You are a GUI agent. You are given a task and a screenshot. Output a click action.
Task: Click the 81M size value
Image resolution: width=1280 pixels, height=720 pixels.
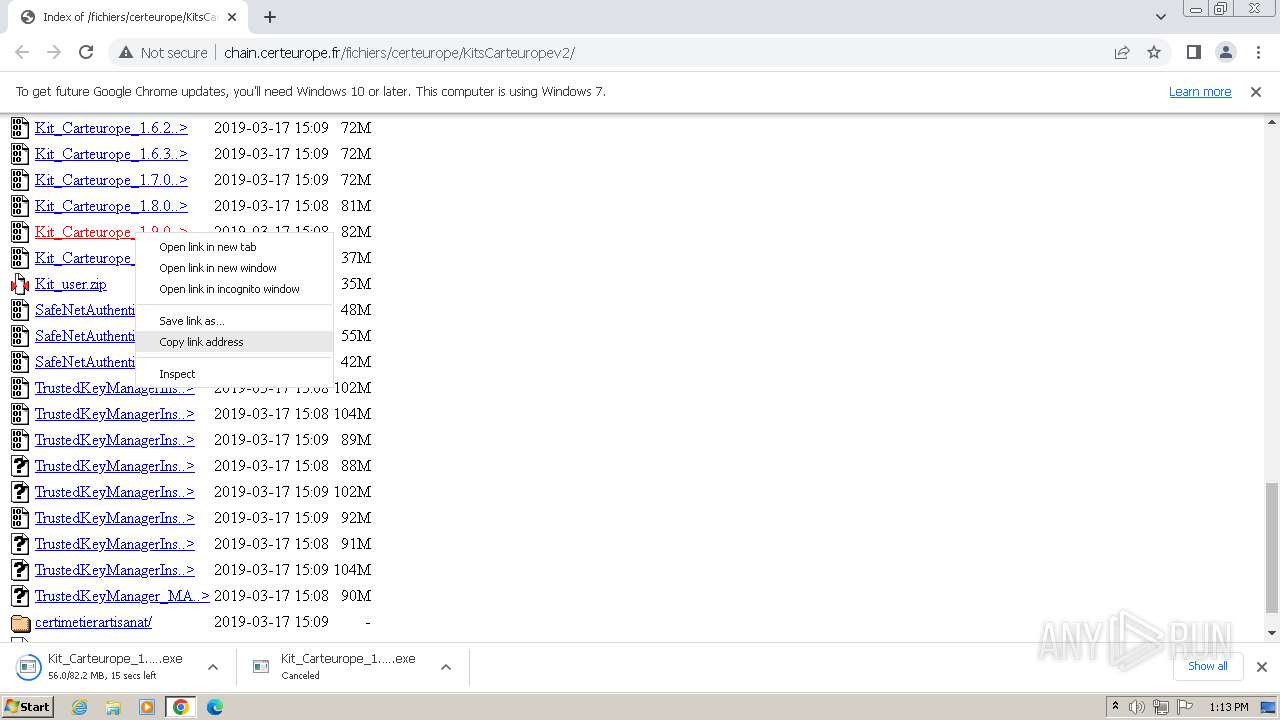click(x=356, y=206)
